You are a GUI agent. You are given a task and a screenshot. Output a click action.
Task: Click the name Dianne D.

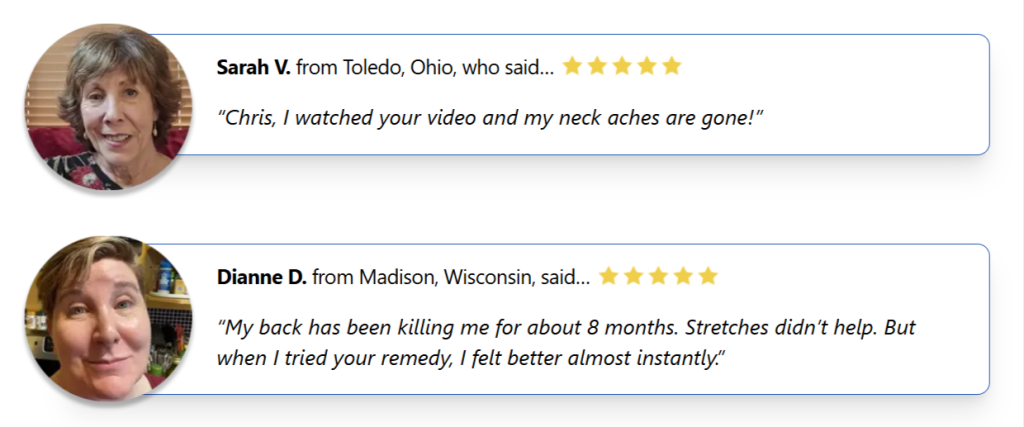click(261, 277)
